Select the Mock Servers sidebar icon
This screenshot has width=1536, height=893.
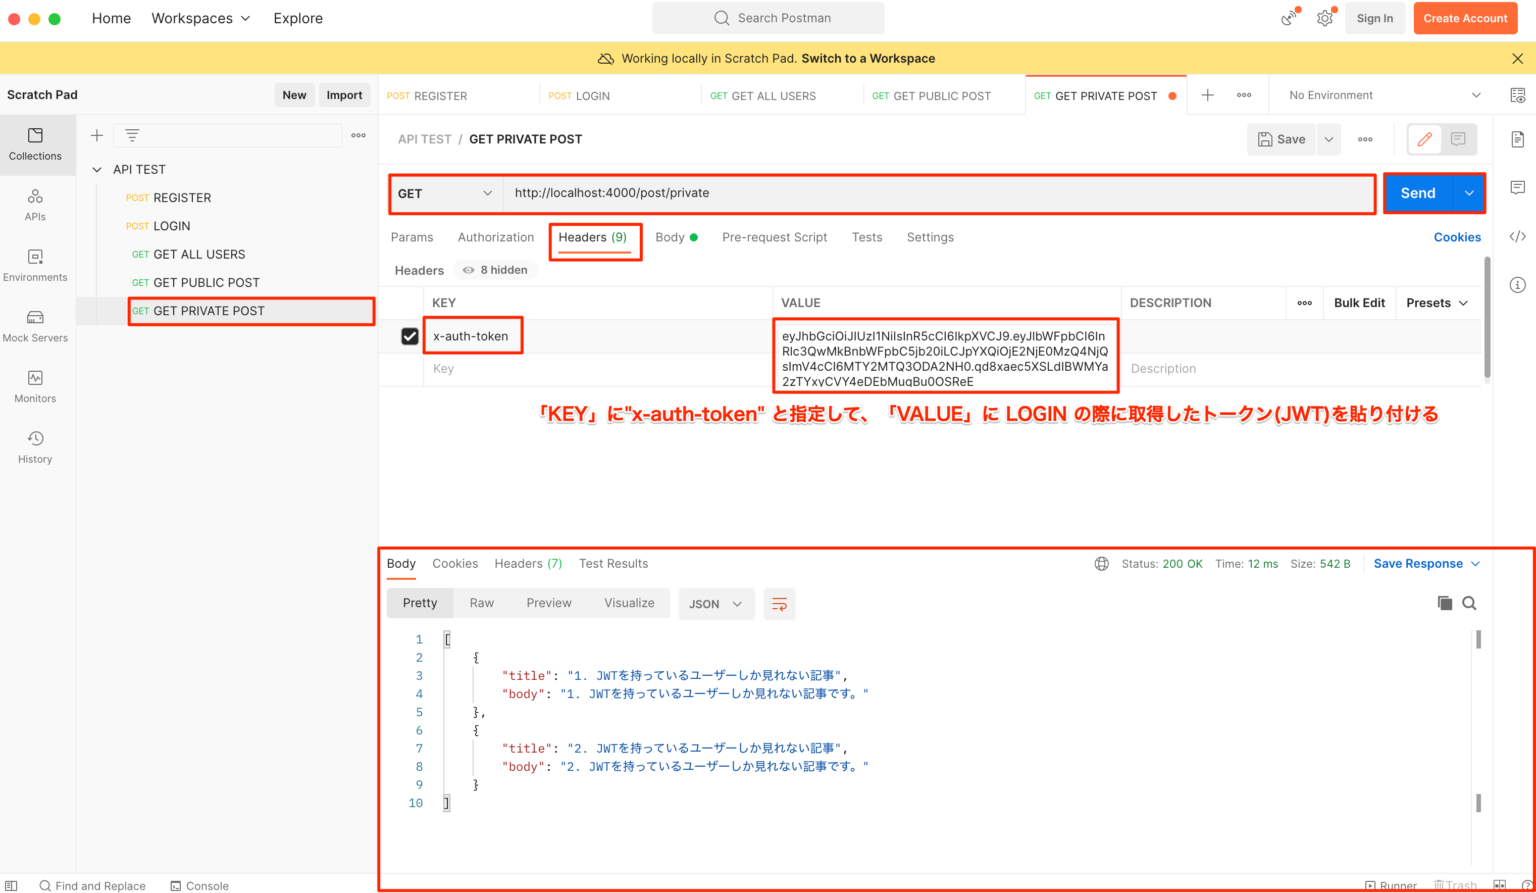(36, 325)
